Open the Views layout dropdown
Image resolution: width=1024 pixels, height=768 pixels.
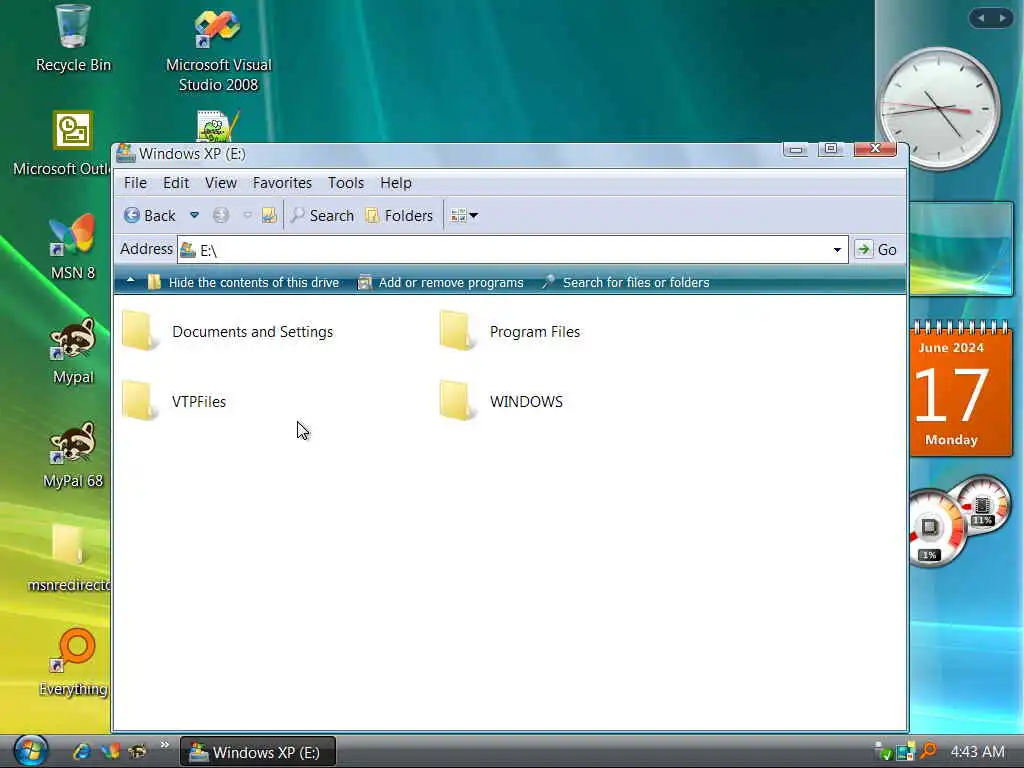coord(464,216)
